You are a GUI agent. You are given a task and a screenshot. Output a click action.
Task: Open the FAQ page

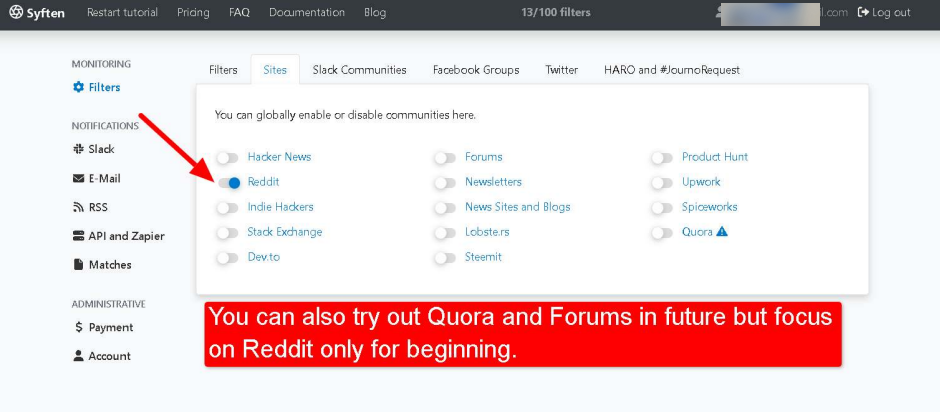click(239, 12)
